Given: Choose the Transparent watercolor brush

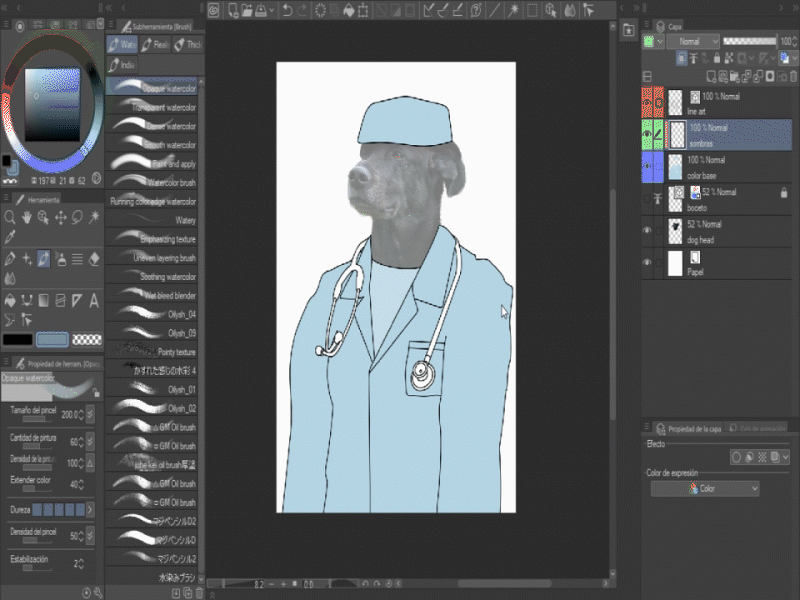Looking at the screenshot, I should click(x=152, y=107).
